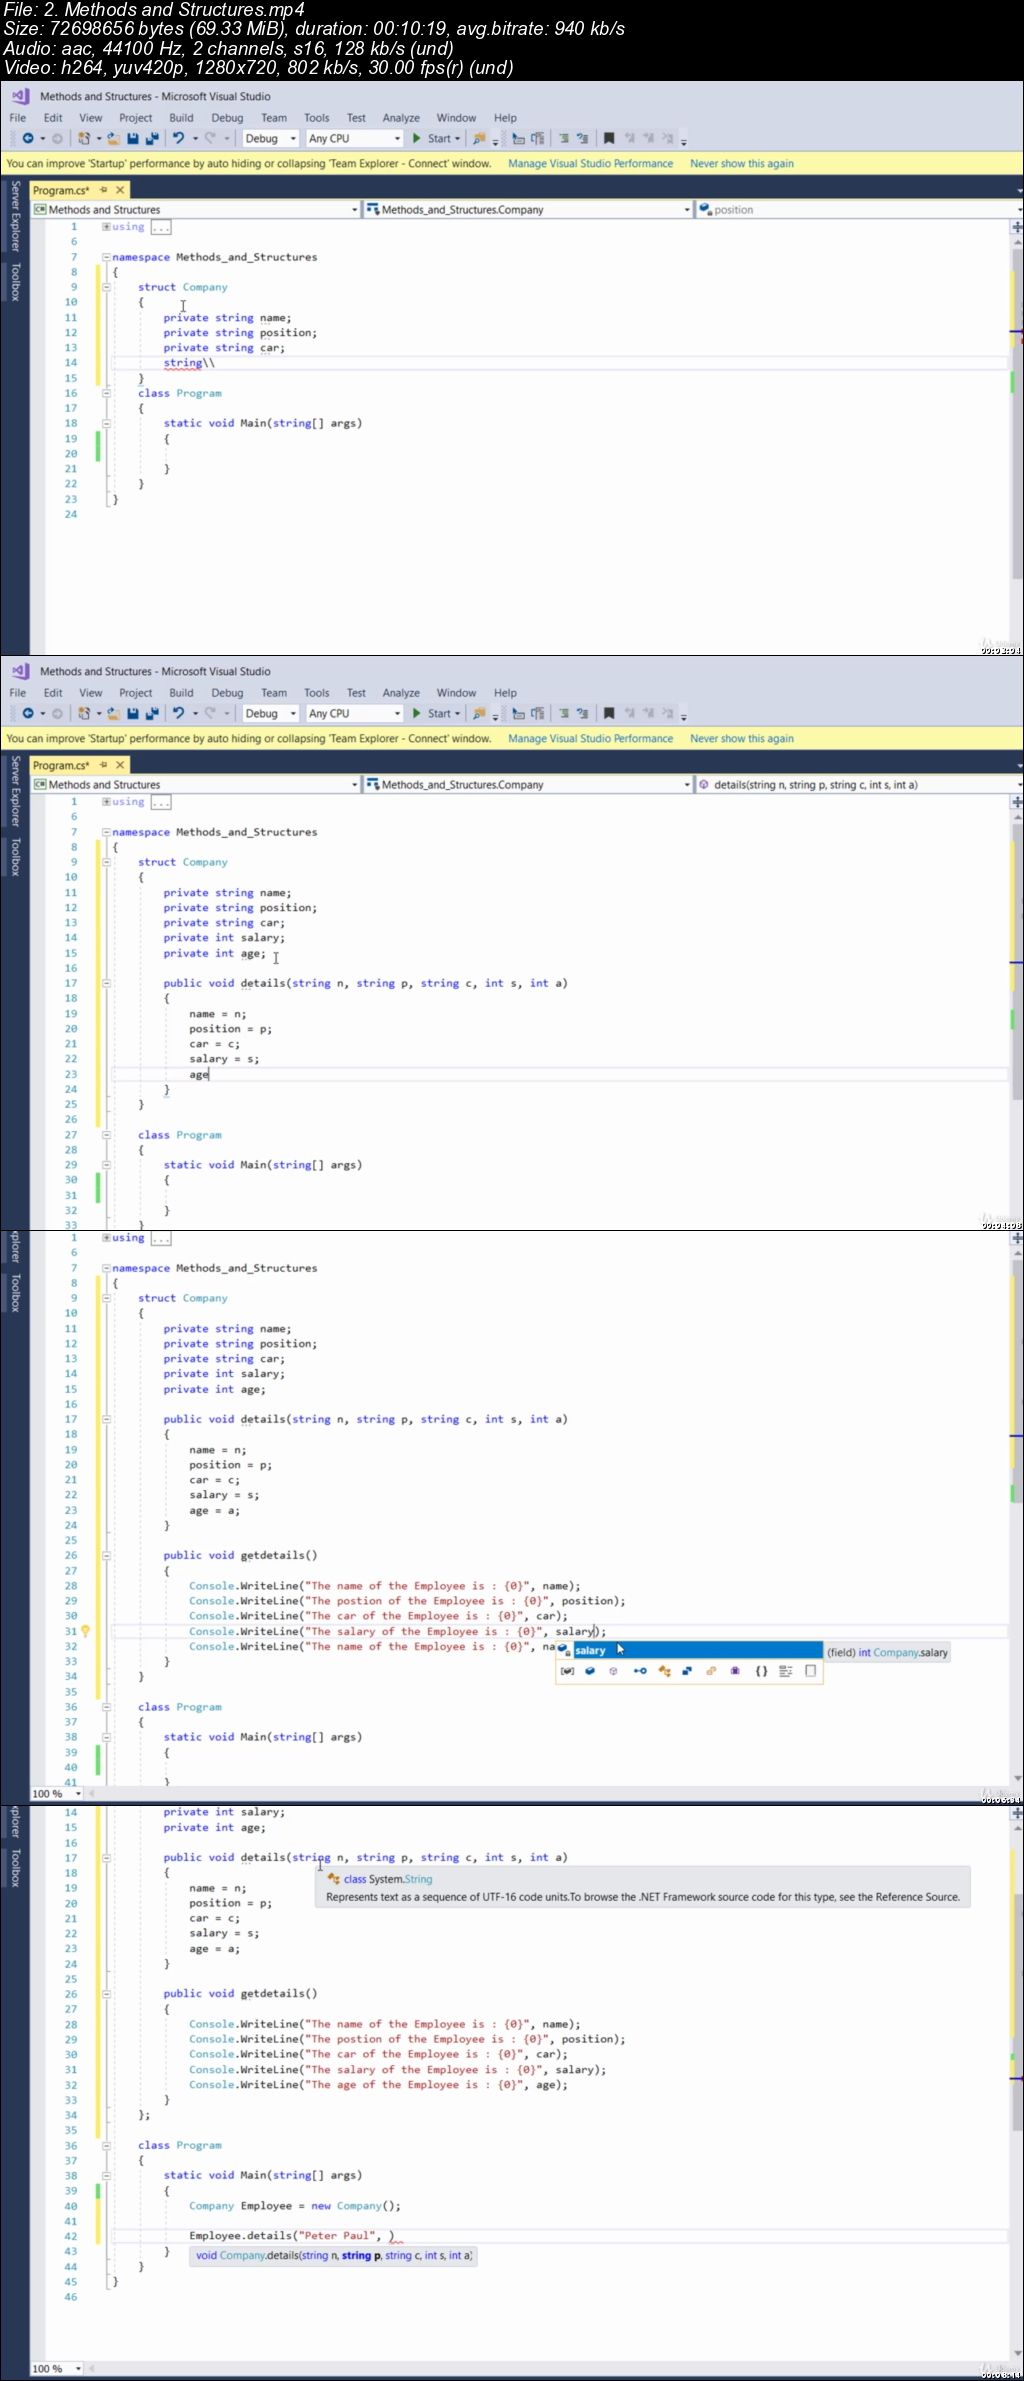
Task: Open Tools menu in second frame
Action: (317, 693)
